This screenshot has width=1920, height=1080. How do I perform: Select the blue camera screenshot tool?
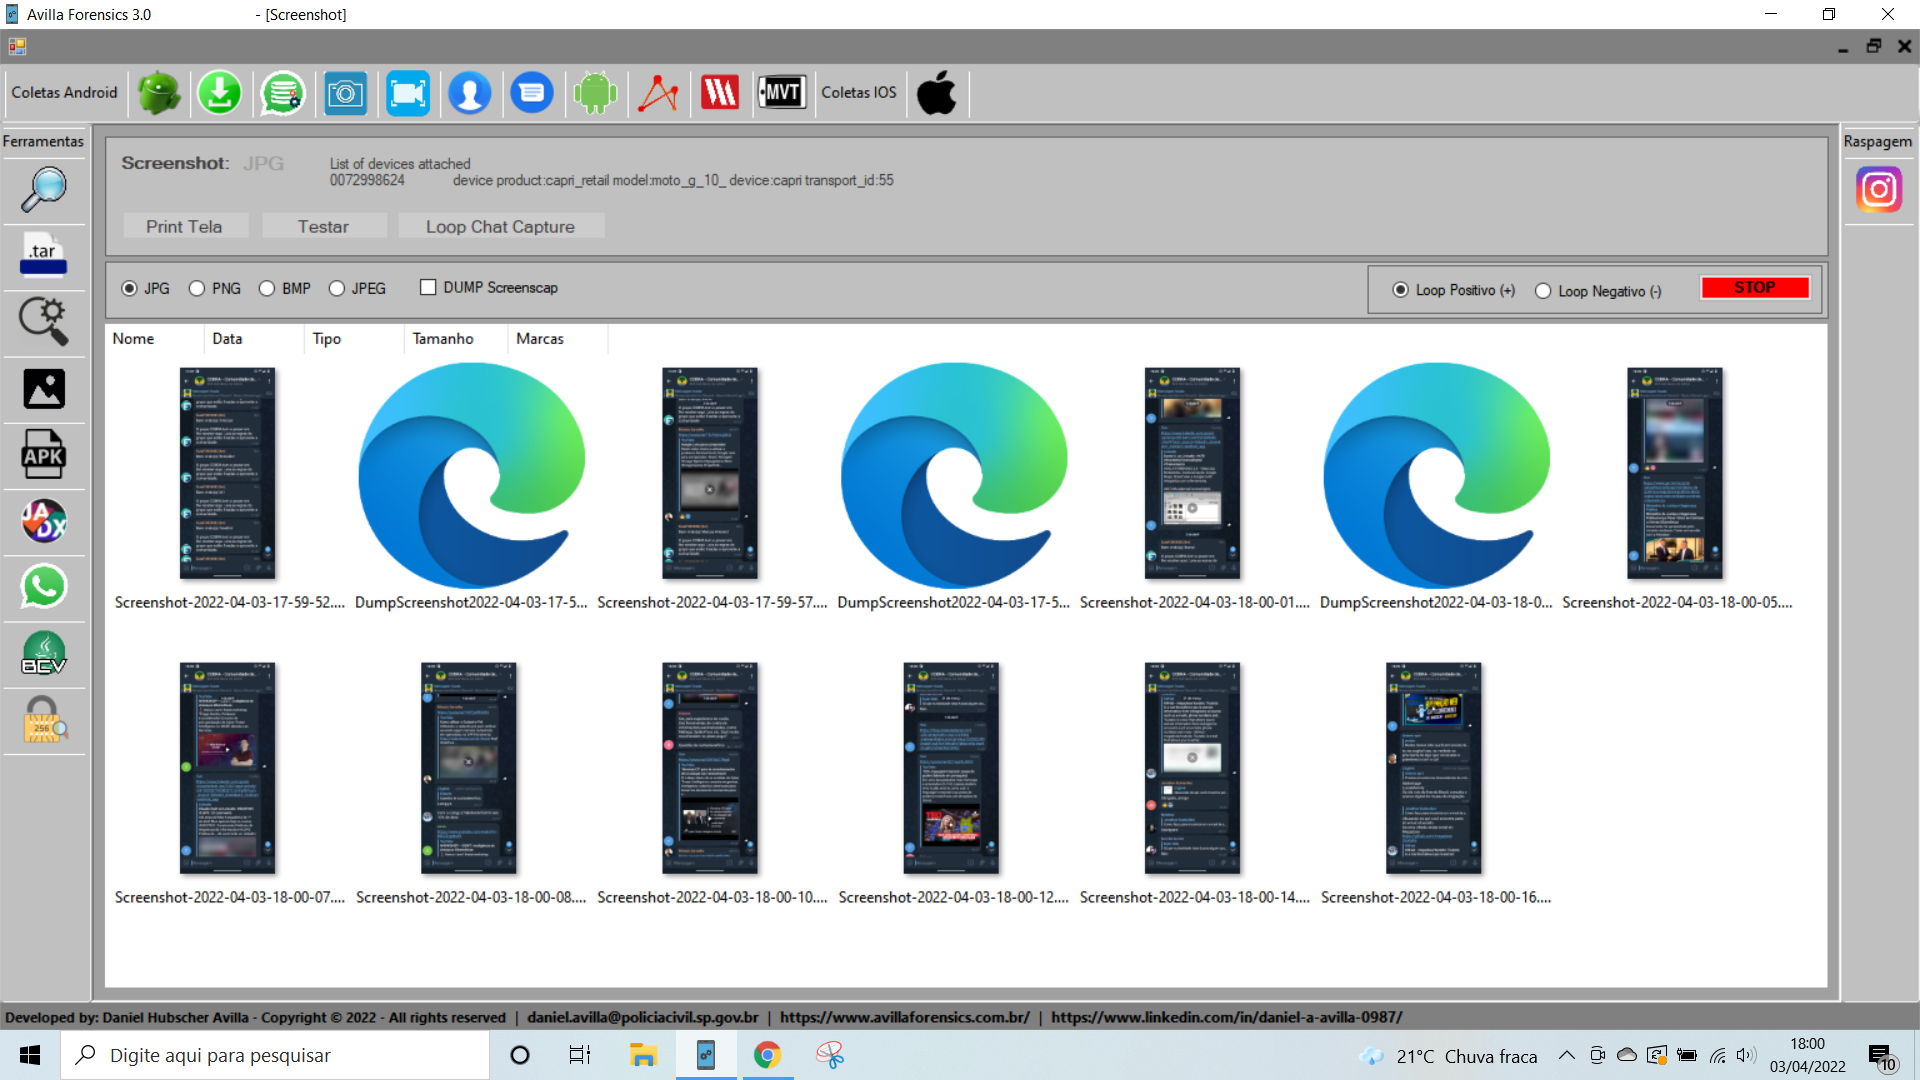346,93
